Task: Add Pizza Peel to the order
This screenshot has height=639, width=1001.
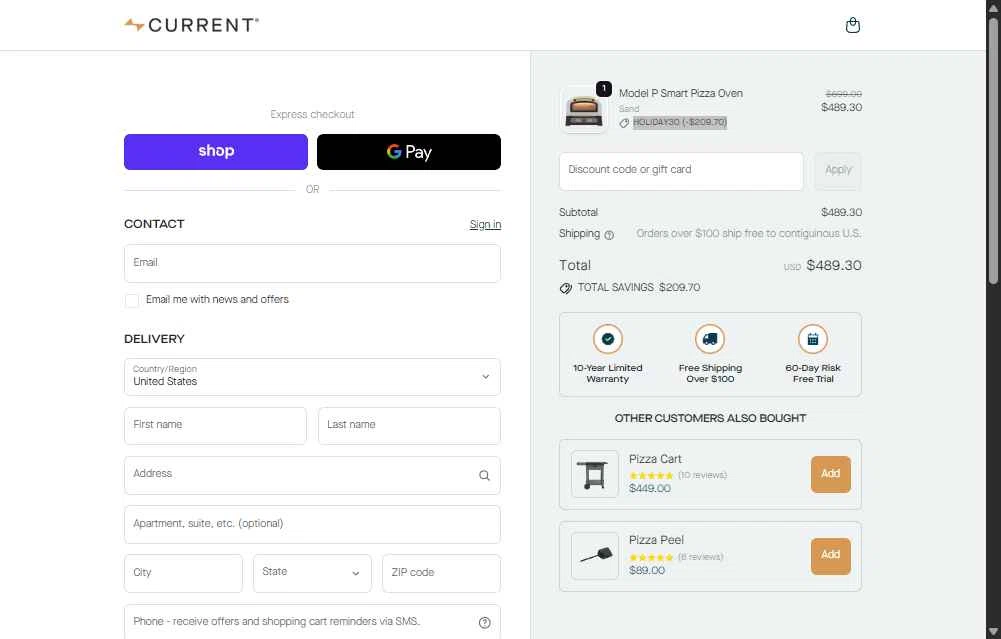Action: click(831, 556)
